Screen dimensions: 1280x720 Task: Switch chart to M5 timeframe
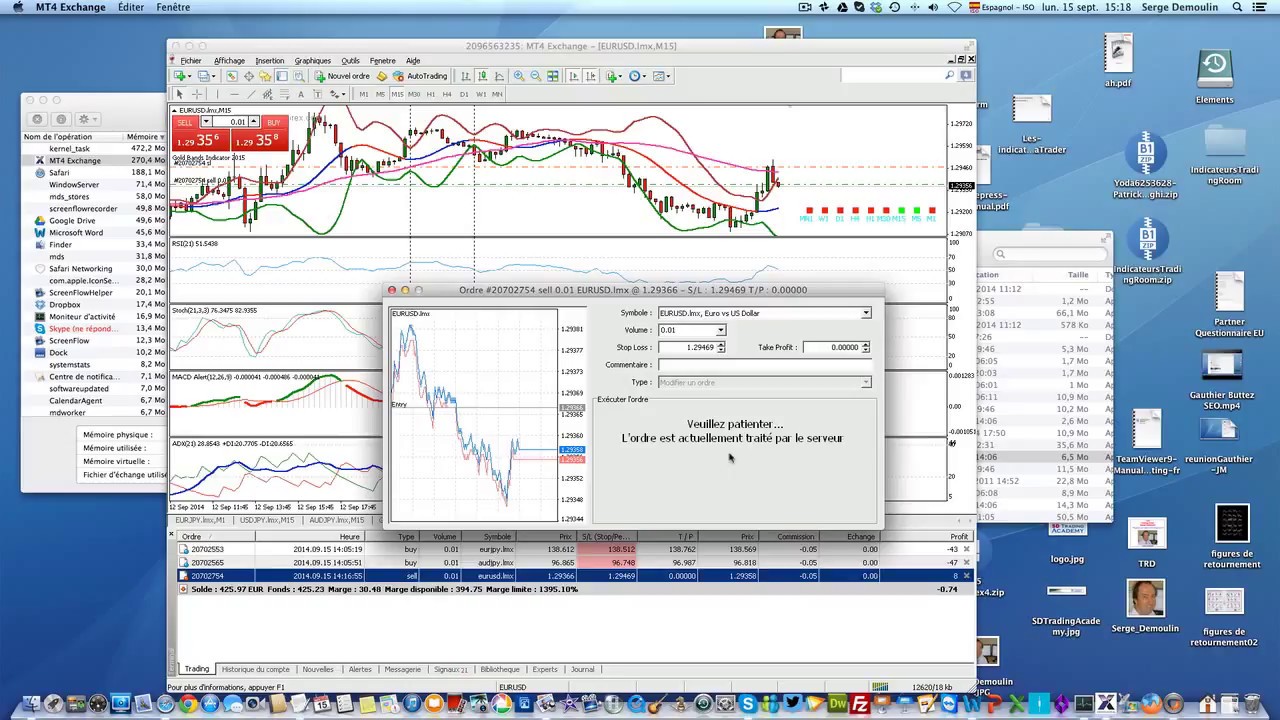[380, 94]
